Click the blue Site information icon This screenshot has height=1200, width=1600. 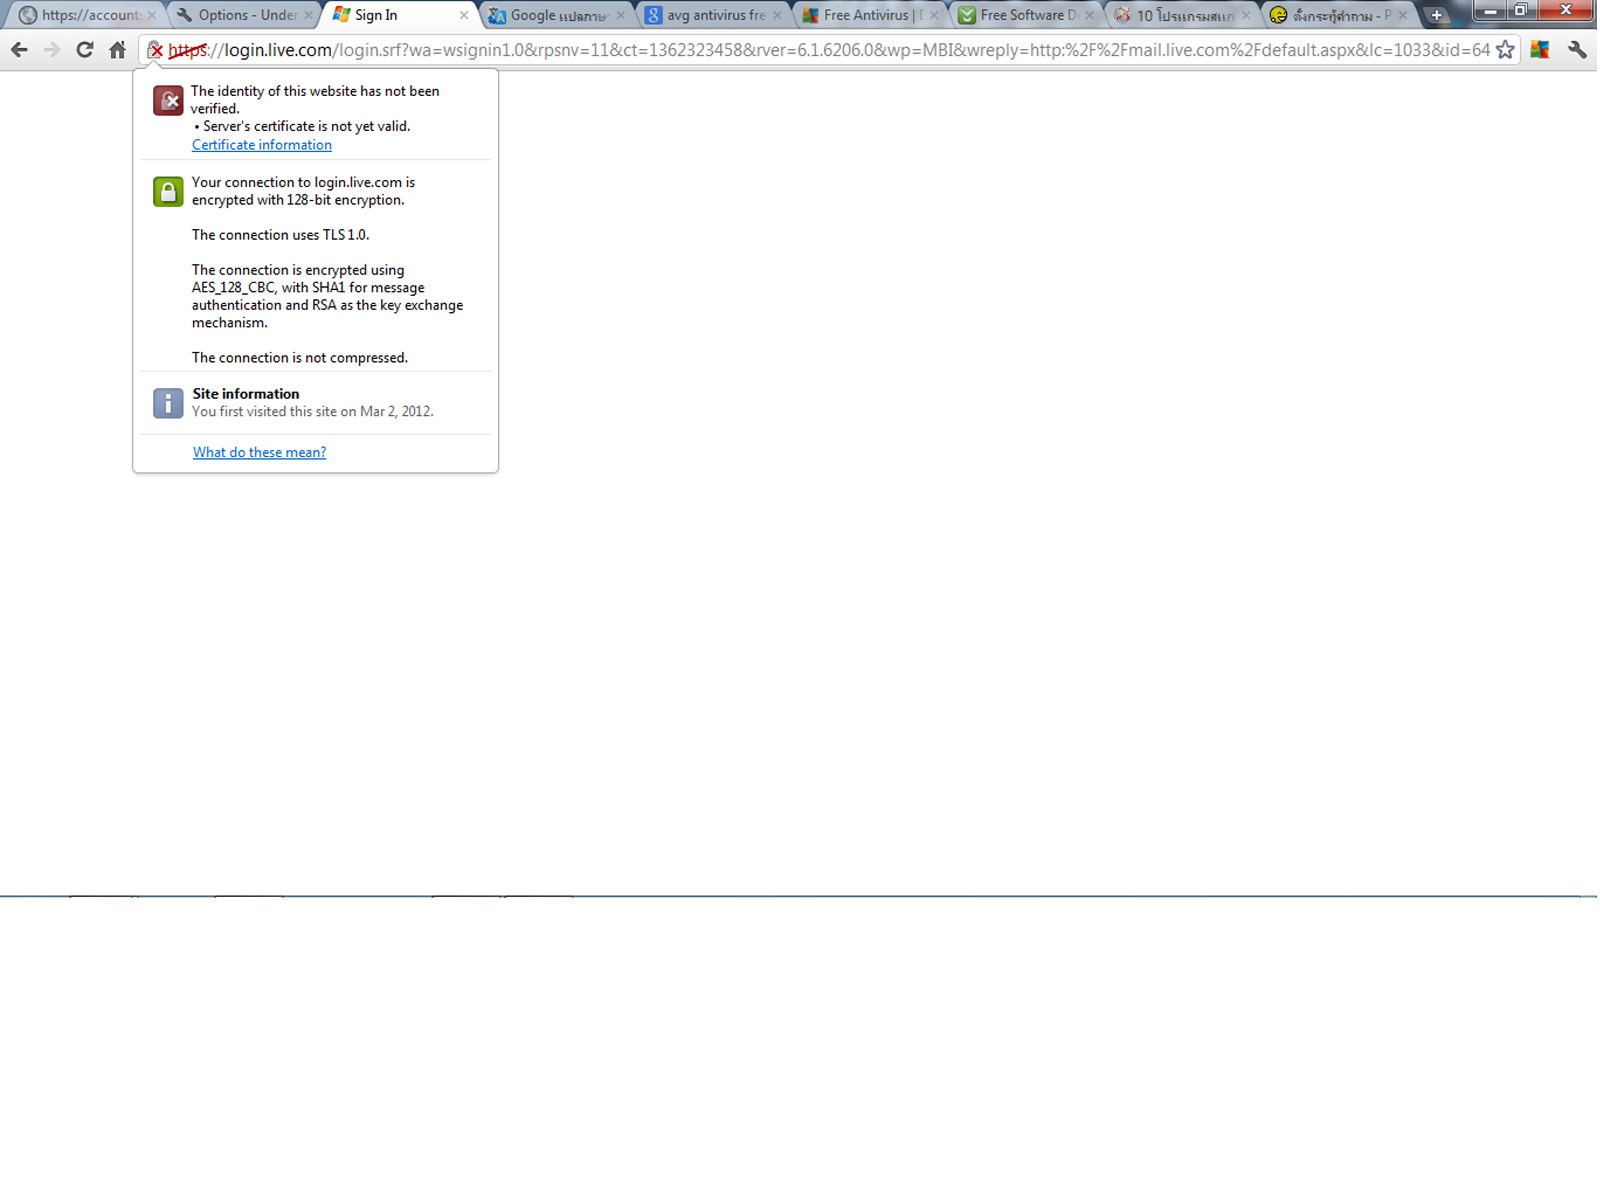coord(168,403)
